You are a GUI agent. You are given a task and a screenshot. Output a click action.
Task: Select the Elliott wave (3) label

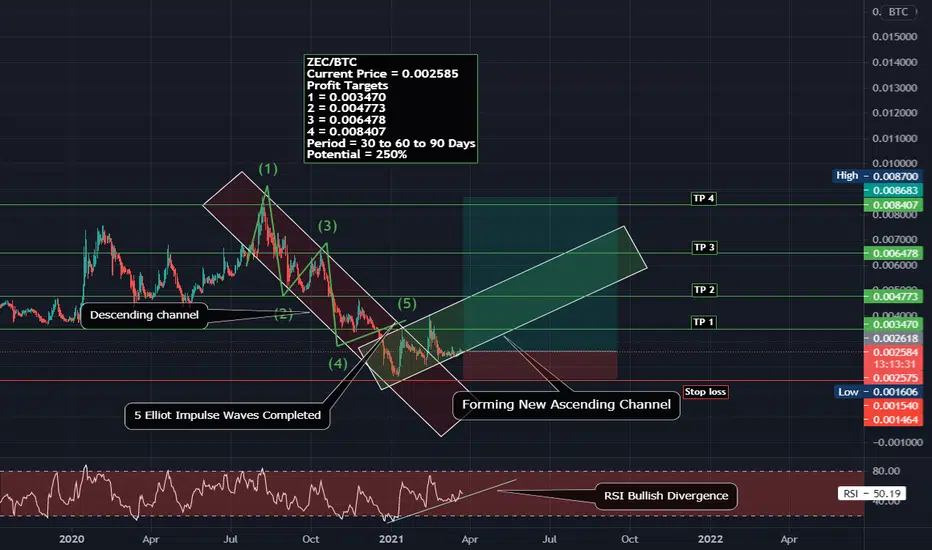[328, 226]
